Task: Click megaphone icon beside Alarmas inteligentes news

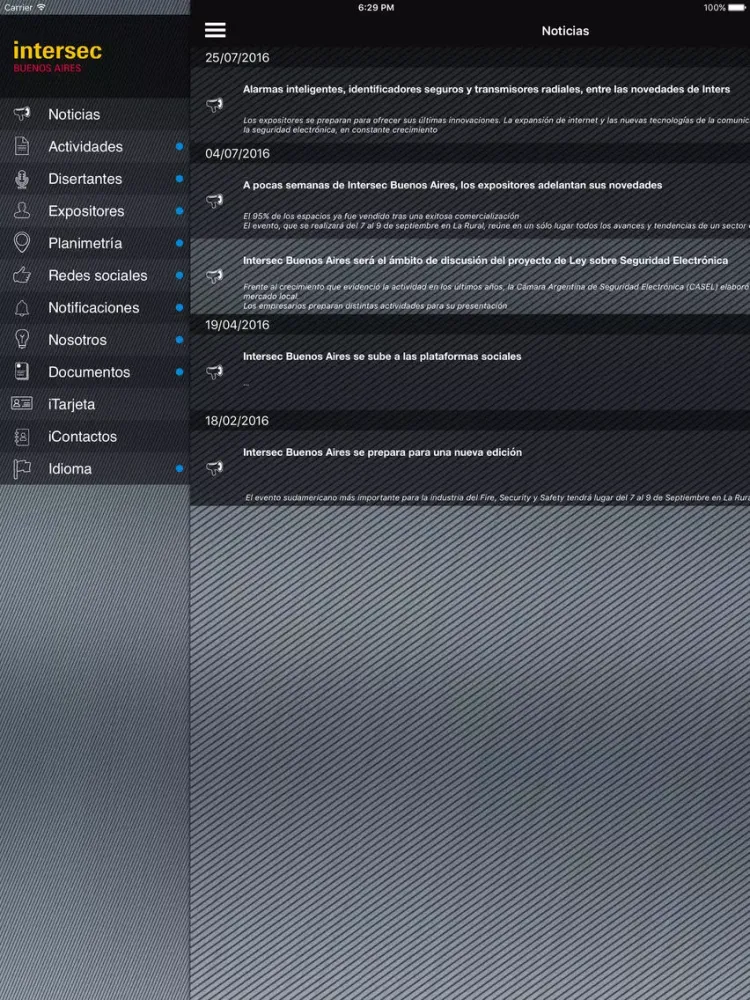Action: pos(215,105)
